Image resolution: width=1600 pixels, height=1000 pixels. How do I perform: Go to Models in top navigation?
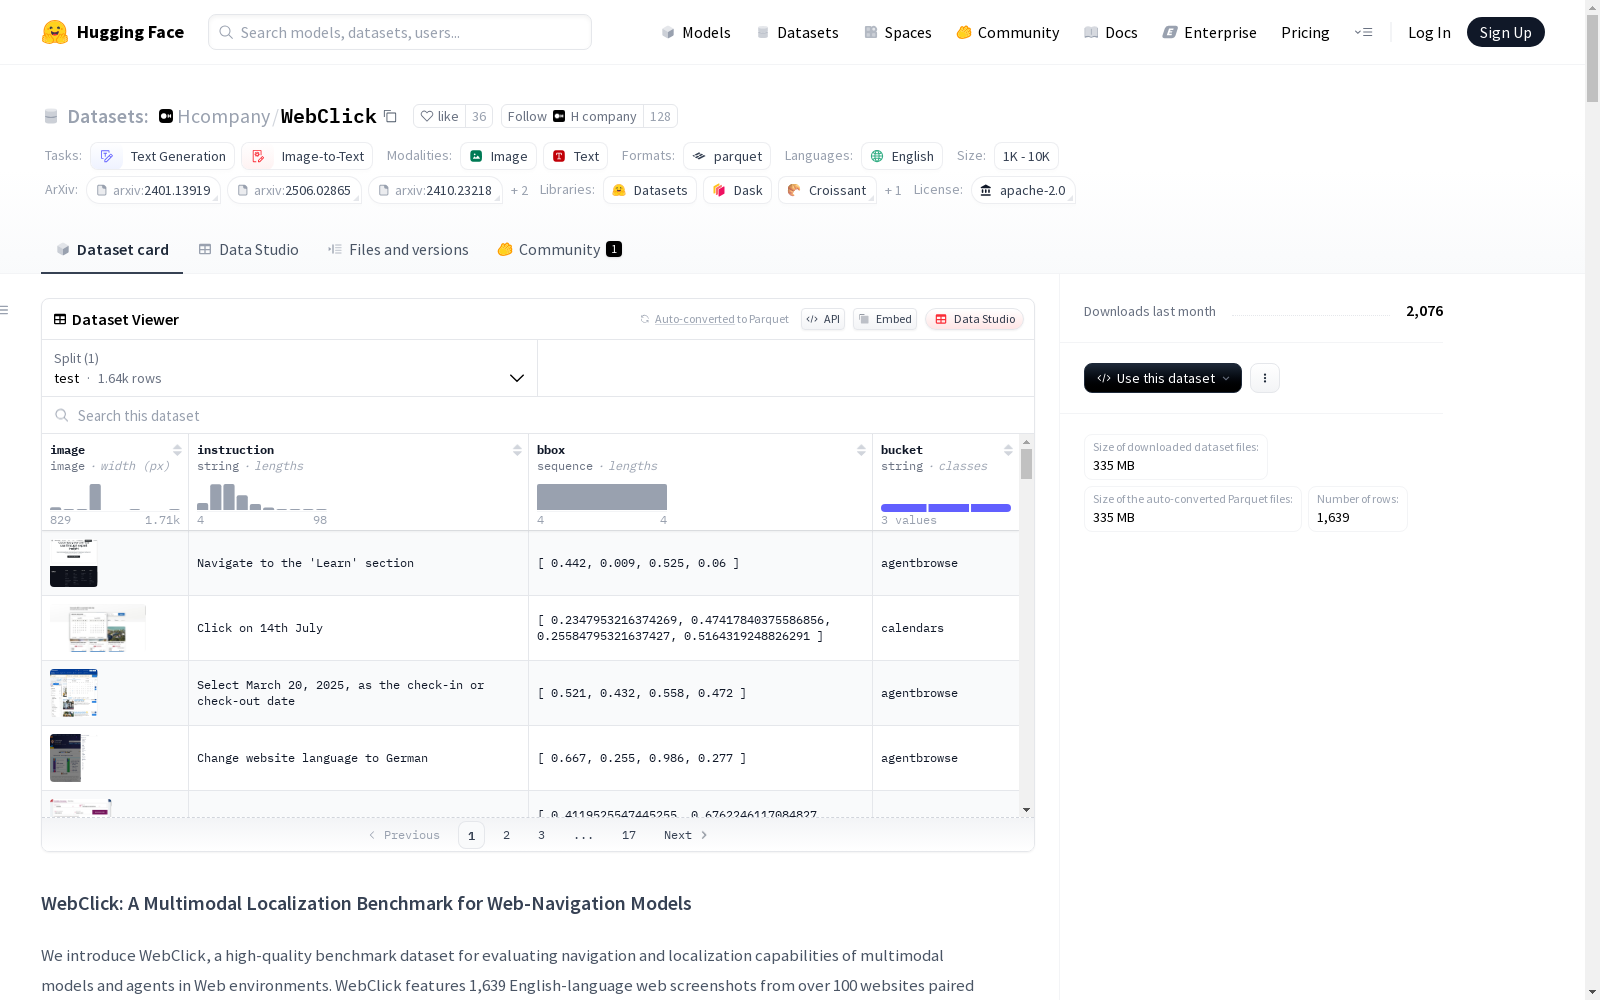(x=696, y=32)
